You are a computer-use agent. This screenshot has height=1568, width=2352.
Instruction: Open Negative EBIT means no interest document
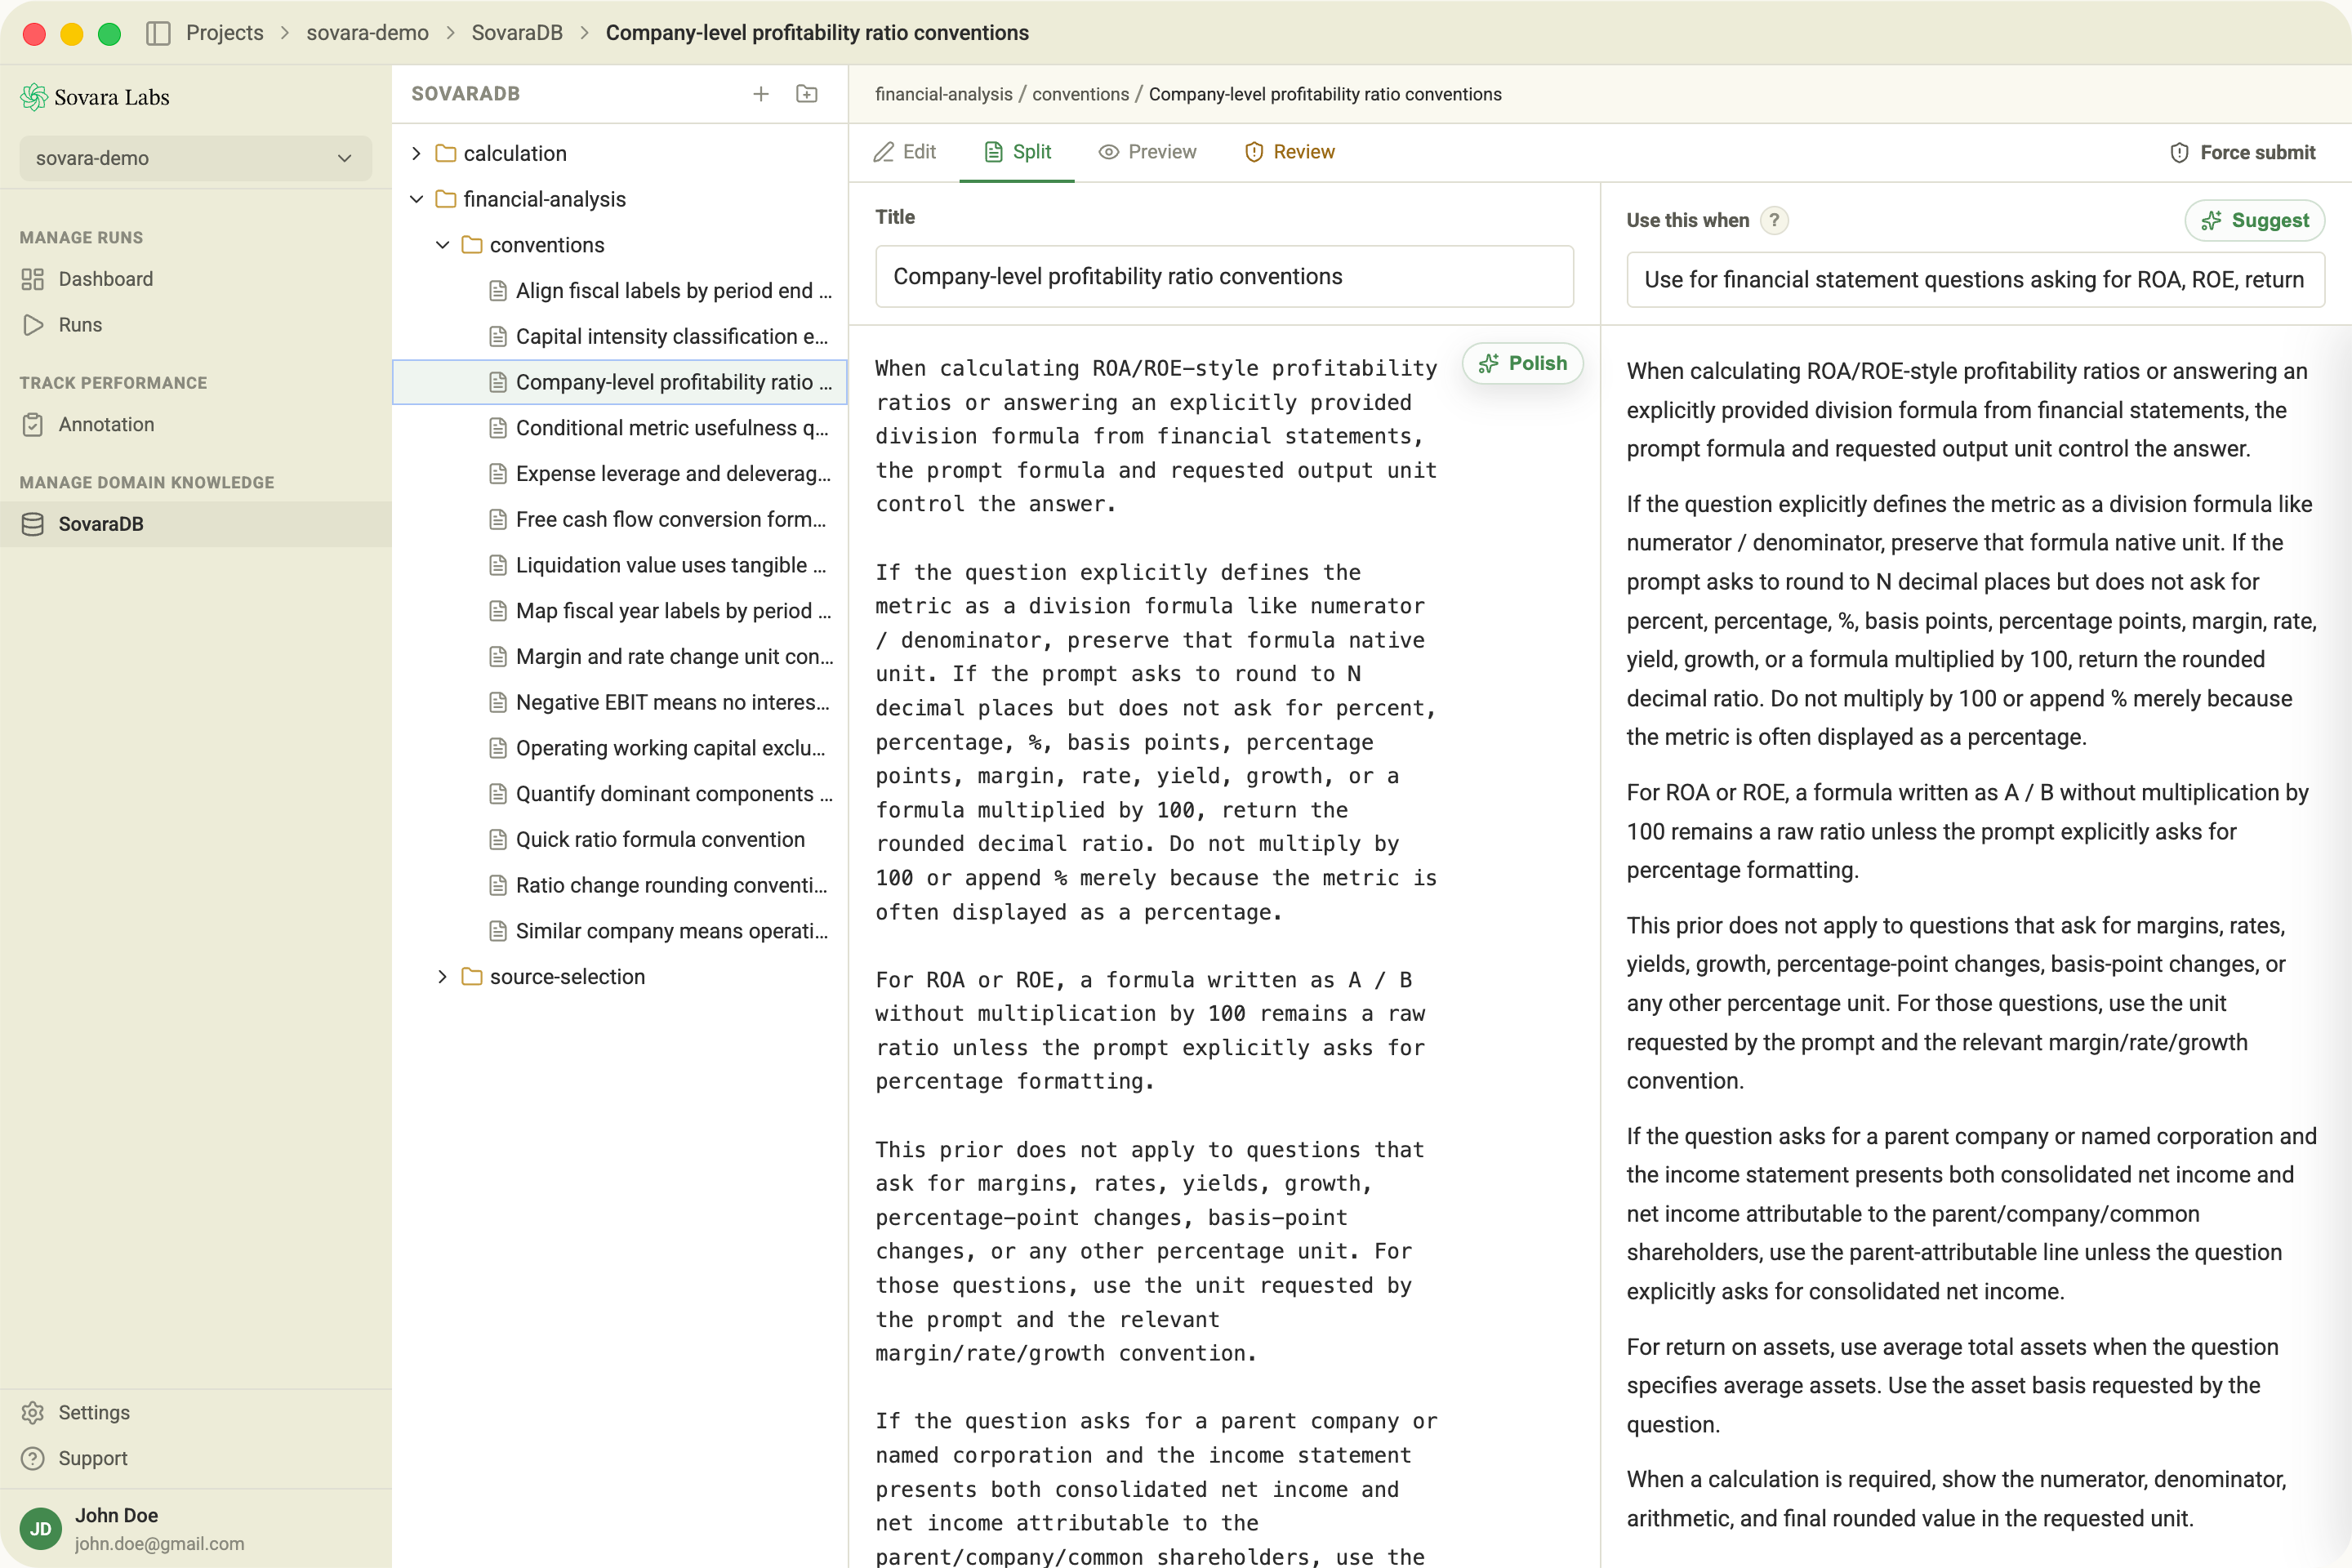(x=620, y=702)
